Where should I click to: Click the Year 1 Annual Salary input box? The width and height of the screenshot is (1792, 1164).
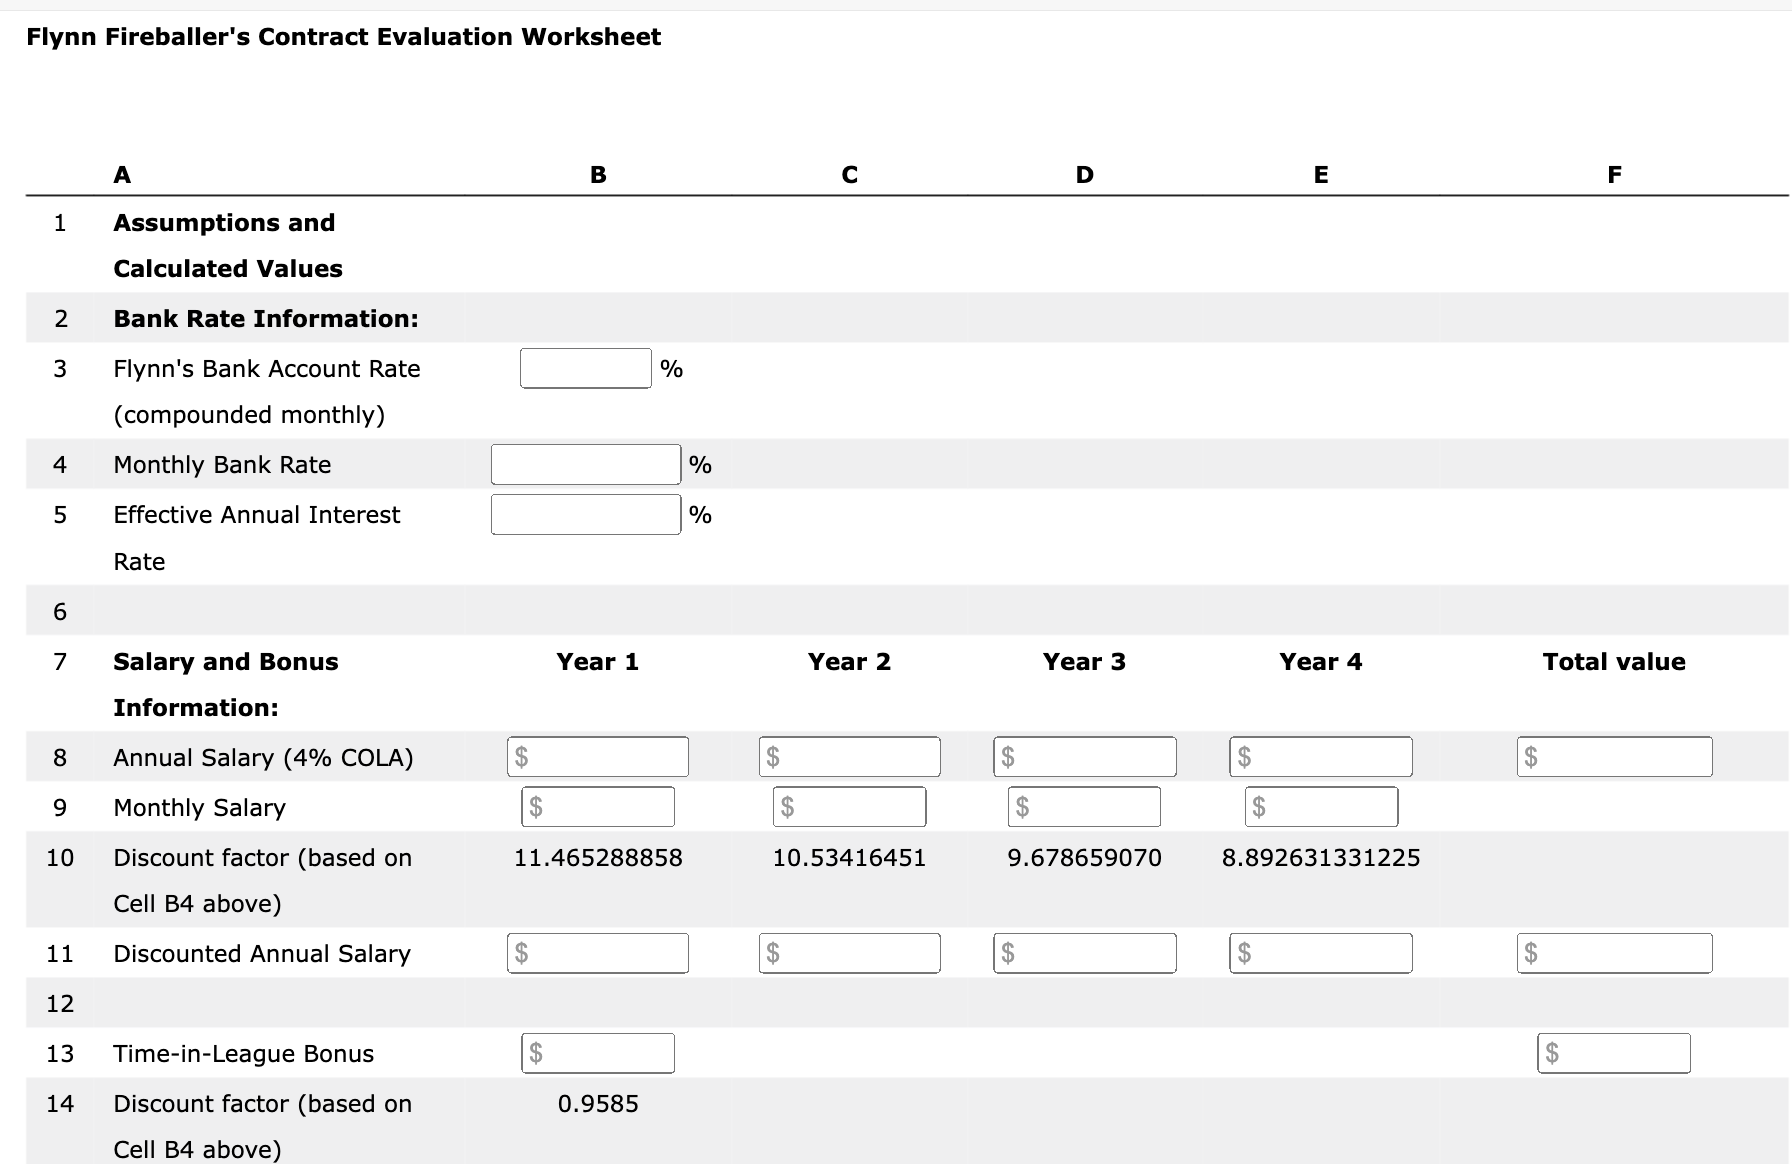click(x=597, y=756)
